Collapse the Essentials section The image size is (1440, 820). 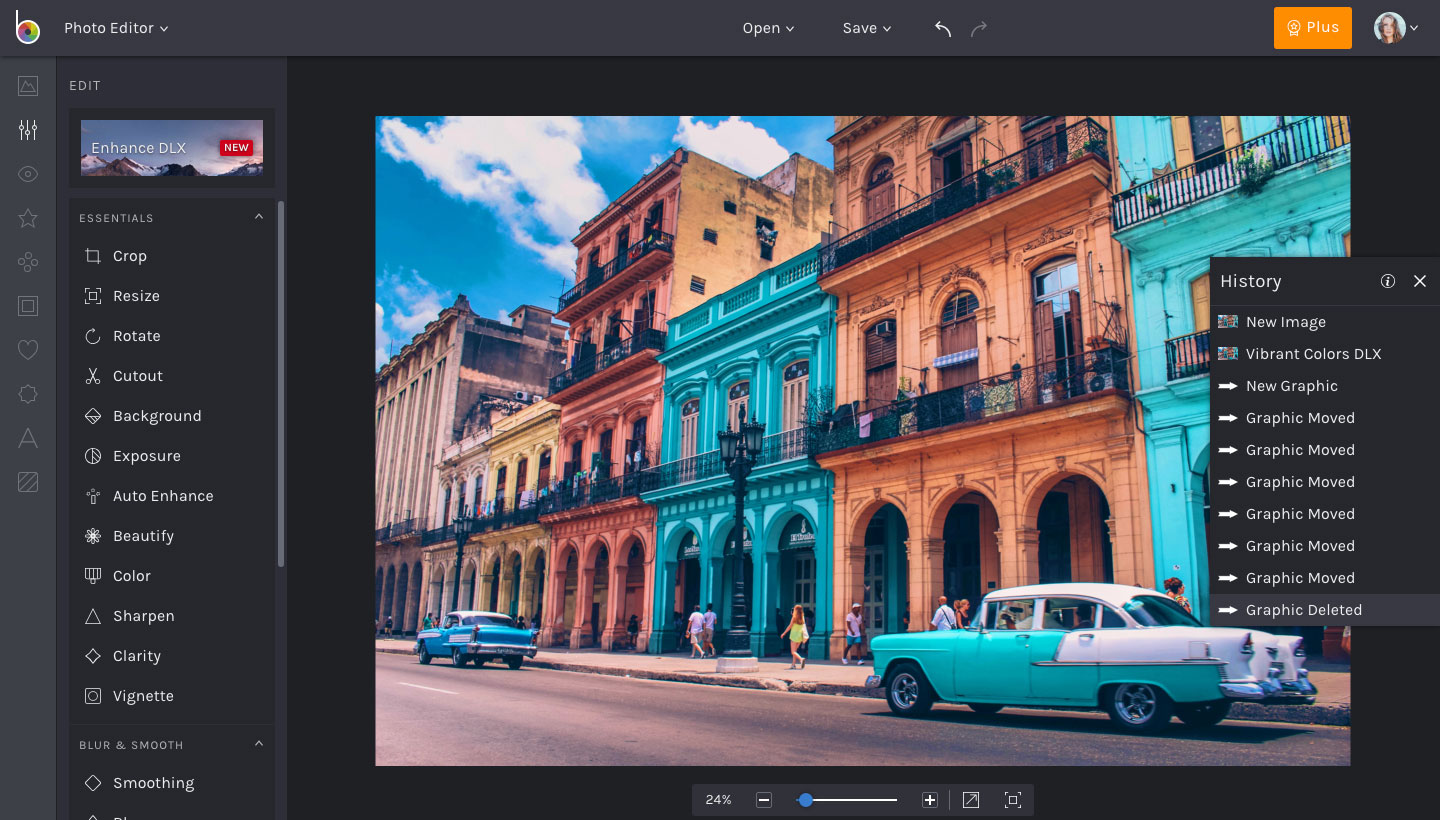[259, 217]
